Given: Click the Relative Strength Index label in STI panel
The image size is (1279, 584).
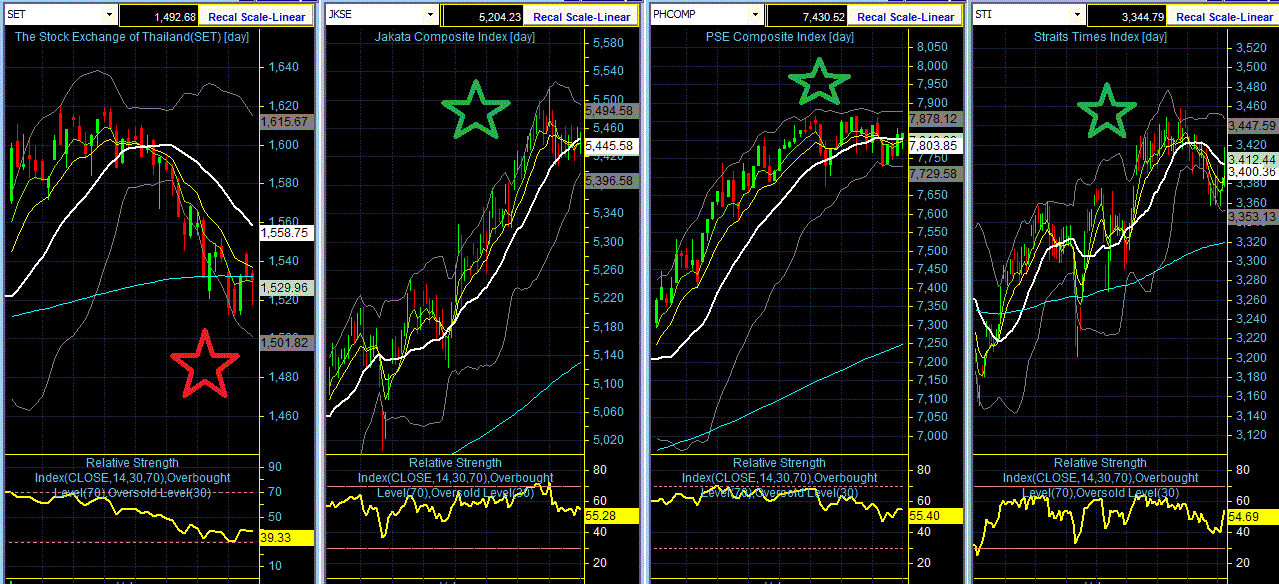Looking at the screenshot, I should point(1100,478).
